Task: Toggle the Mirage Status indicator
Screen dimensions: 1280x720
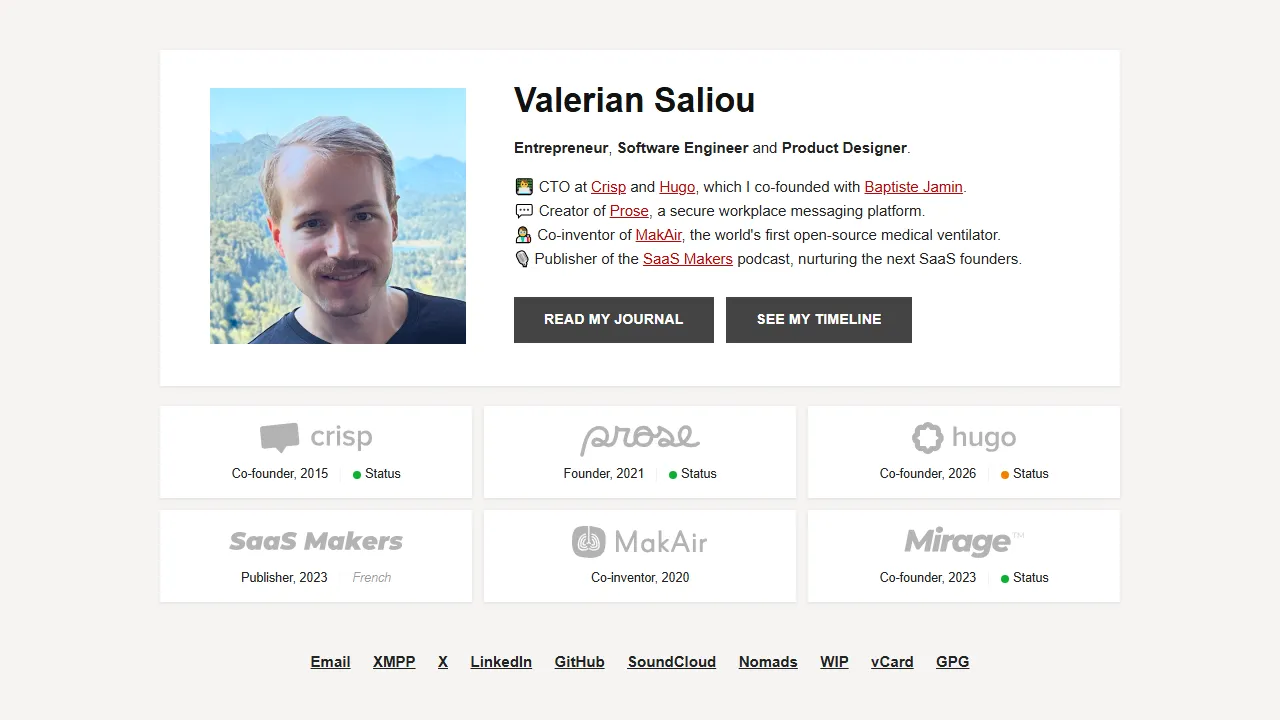Action: [x=1004, y=578]
